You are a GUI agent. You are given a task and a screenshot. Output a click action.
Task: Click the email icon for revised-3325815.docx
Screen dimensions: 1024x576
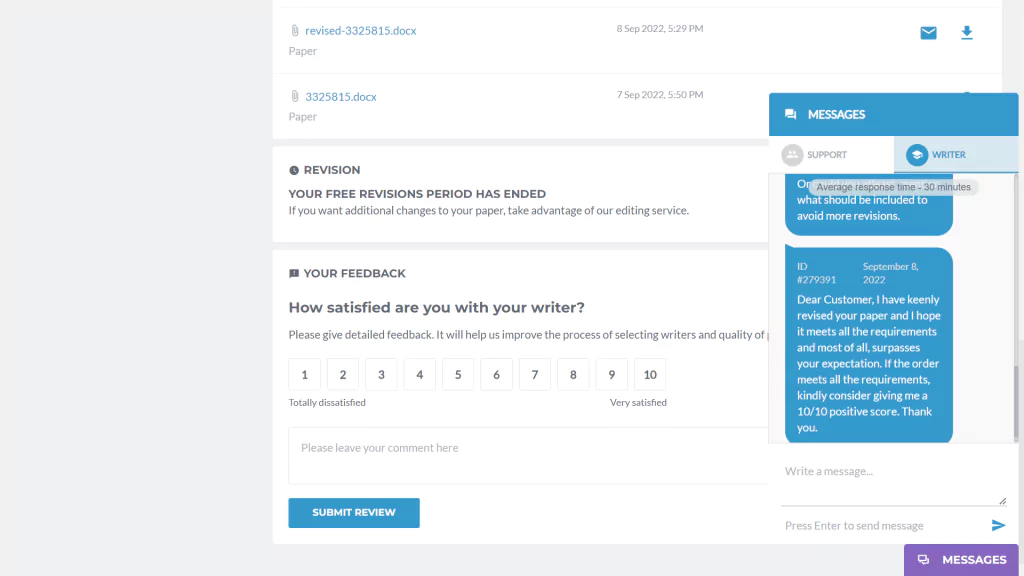click(x=928, y=33)
